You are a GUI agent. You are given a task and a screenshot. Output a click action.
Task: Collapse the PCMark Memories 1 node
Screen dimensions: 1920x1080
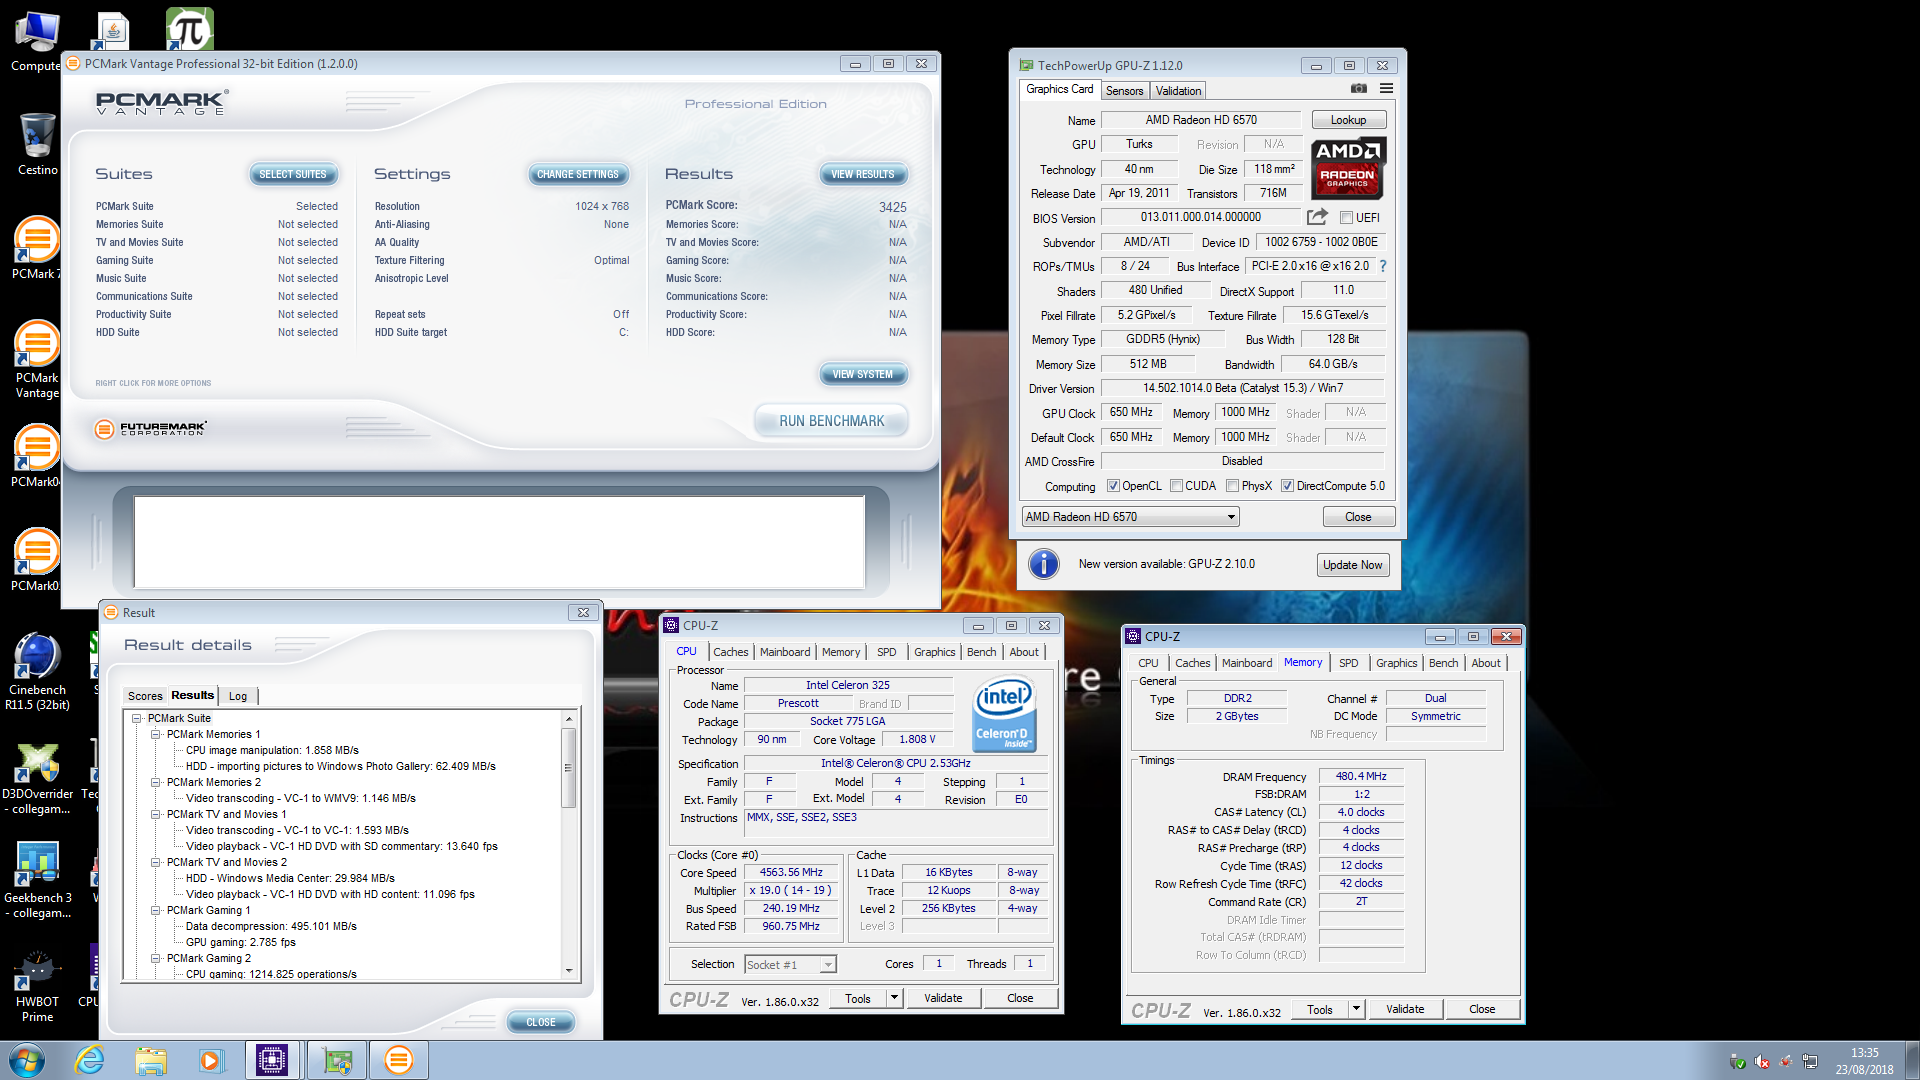tap(156, 734)
